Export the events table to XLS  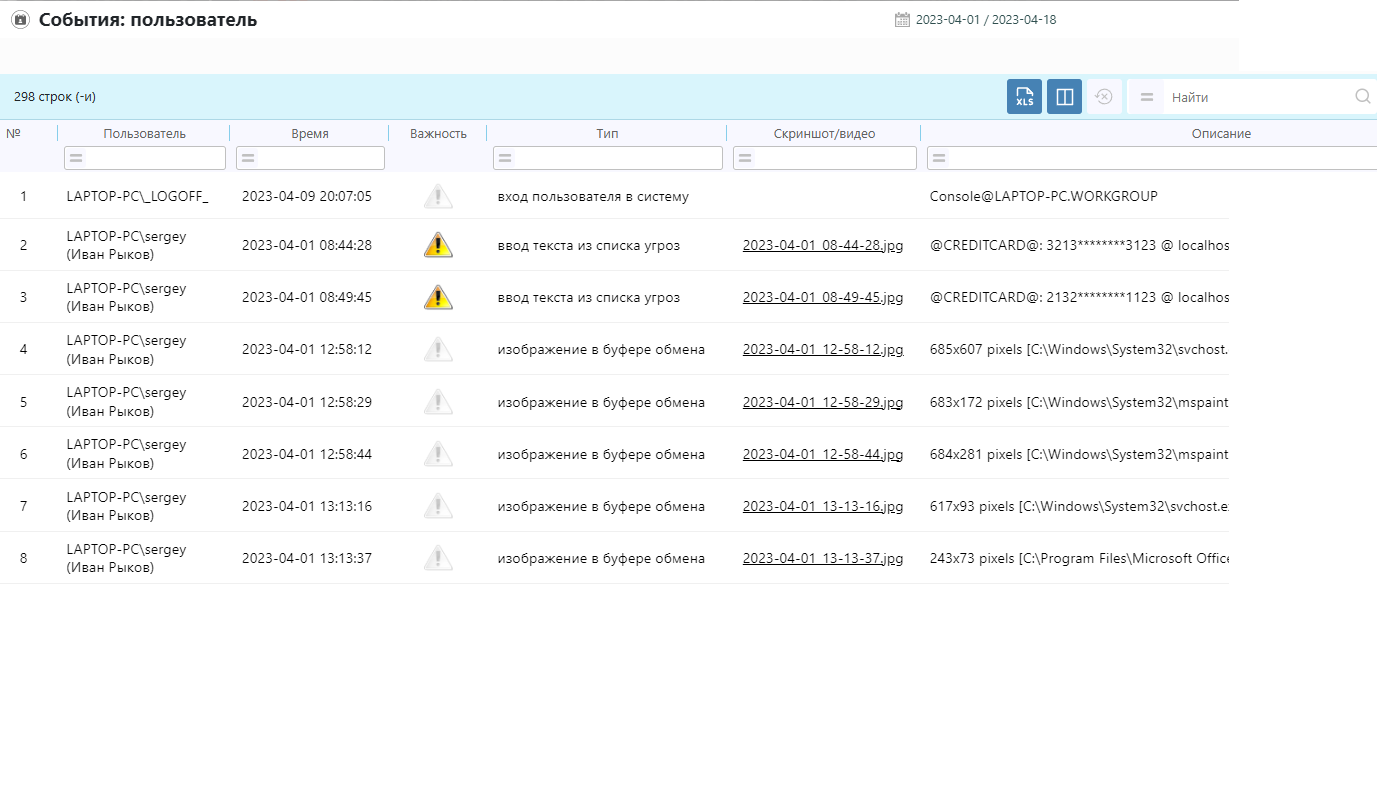(1024, 97)
